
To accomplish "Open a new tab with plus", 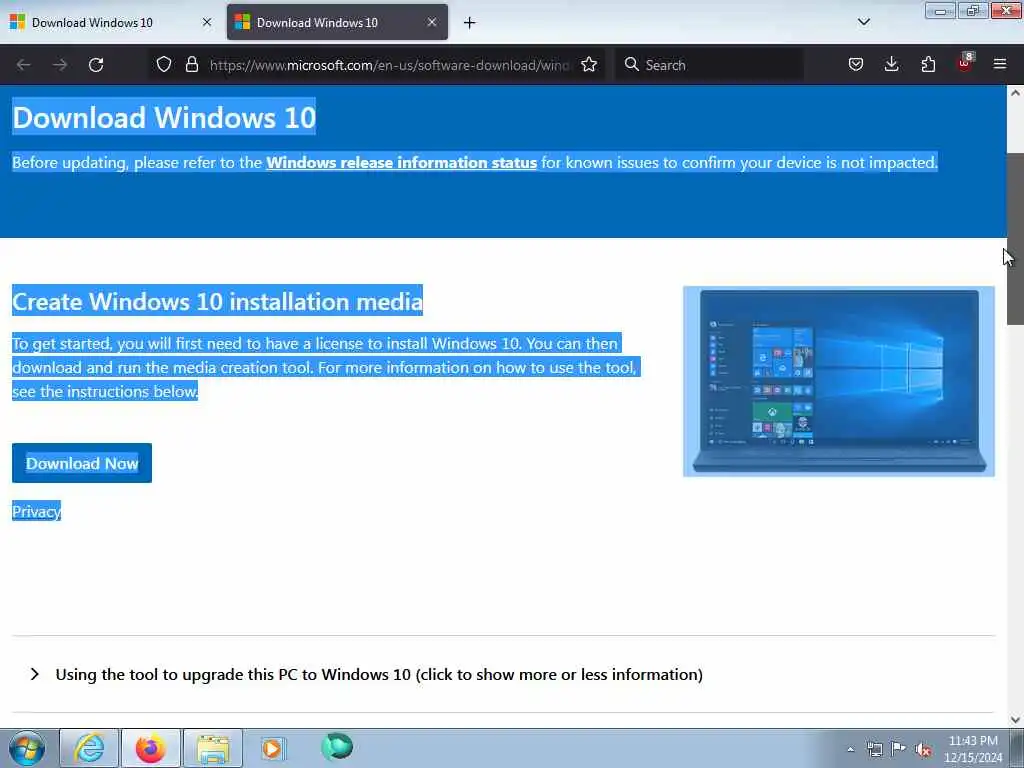I will 470,23.
